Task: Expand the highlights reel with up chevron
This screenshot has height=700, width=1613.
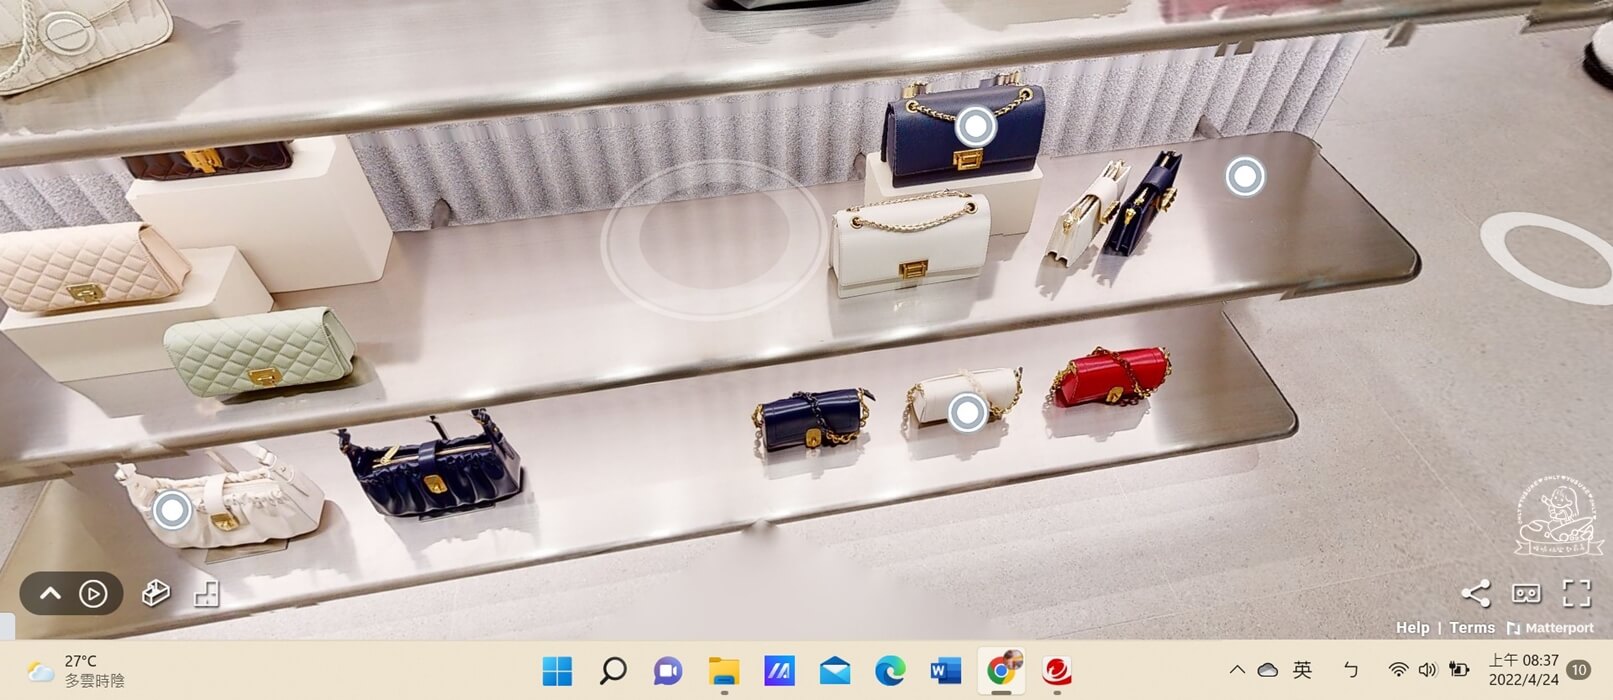Action: (x=50, y=594)
